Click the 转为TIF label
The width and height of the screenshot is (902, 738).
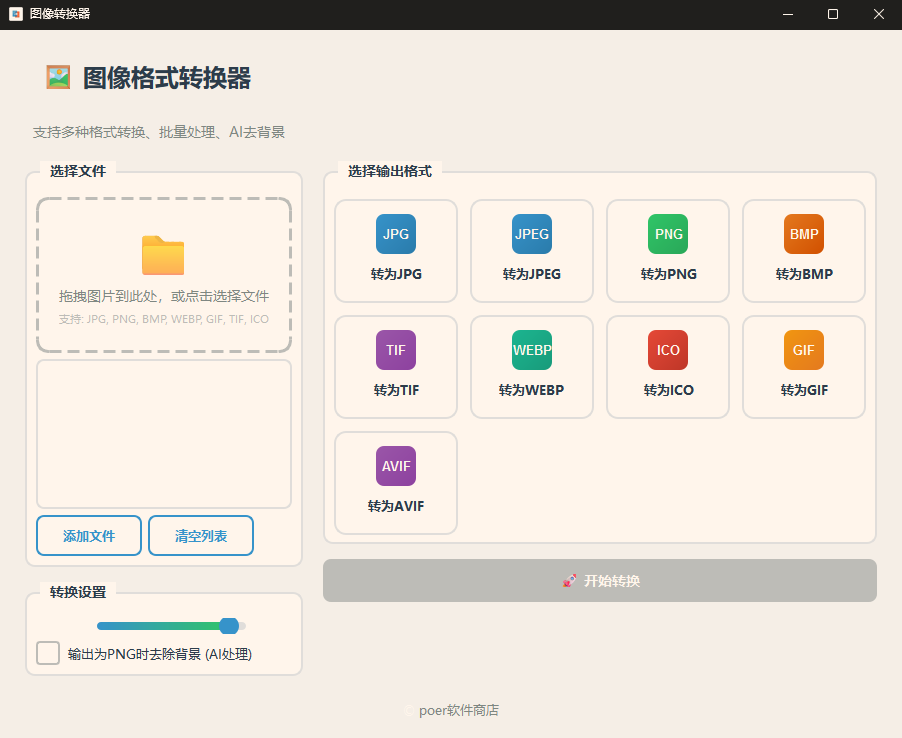pos(396,391)
